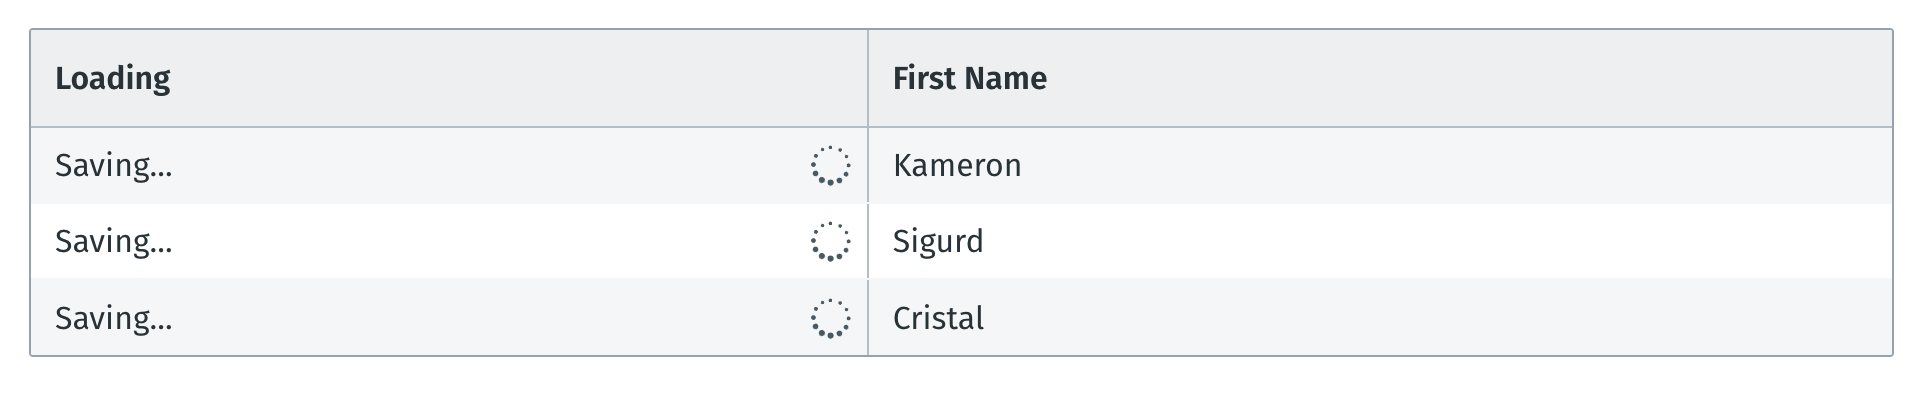Image resolution: width=1920 pixels, height=414 pixels.
Task: Click empty area right of Kameron
Action: coord(1450,166)
